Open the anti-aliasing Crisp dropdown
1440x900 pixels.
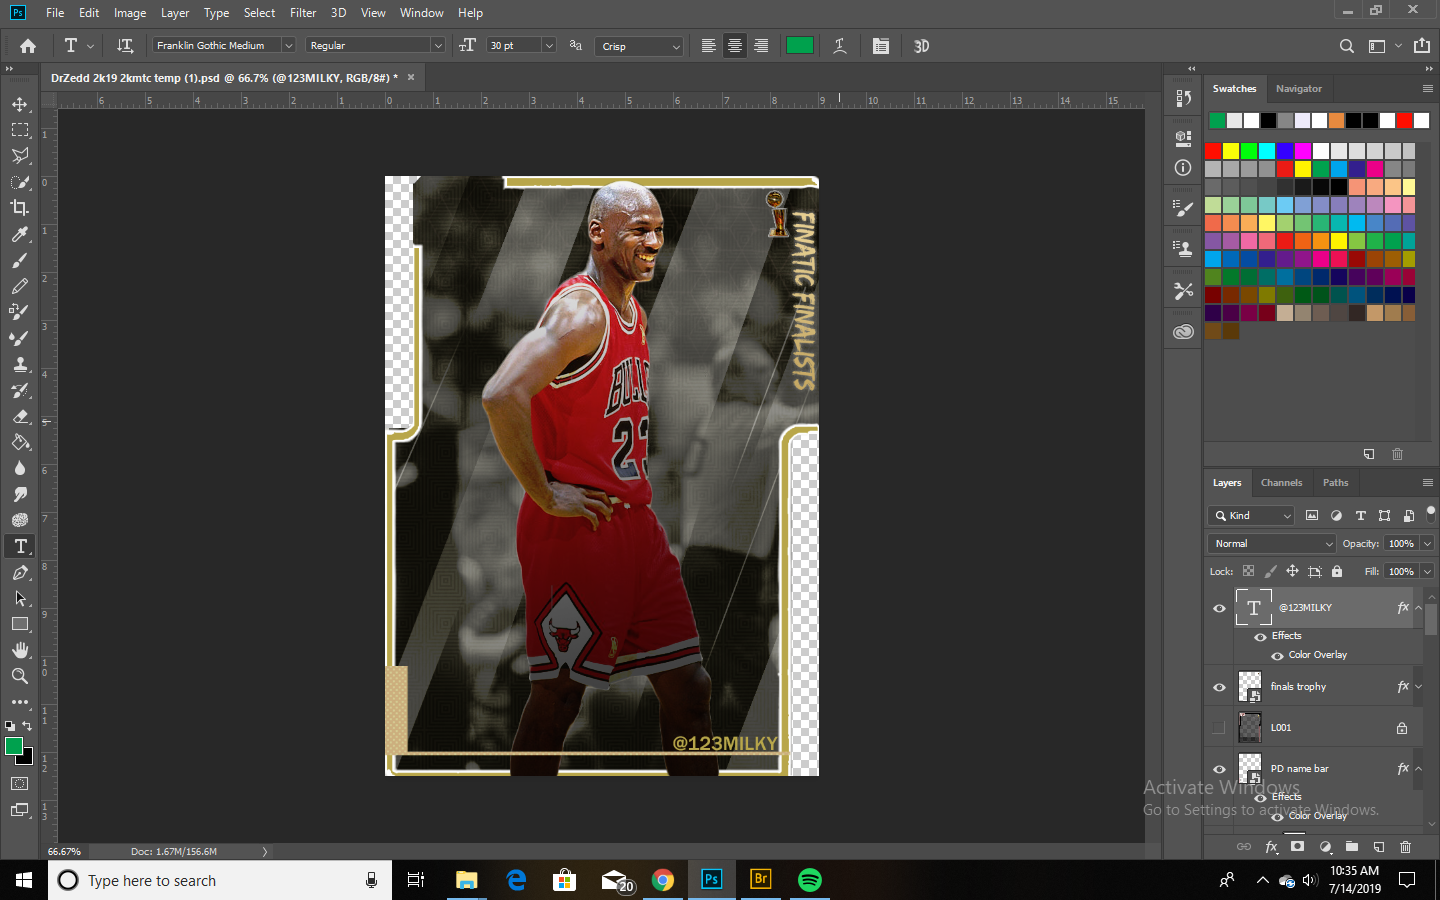tap(640, 46)
